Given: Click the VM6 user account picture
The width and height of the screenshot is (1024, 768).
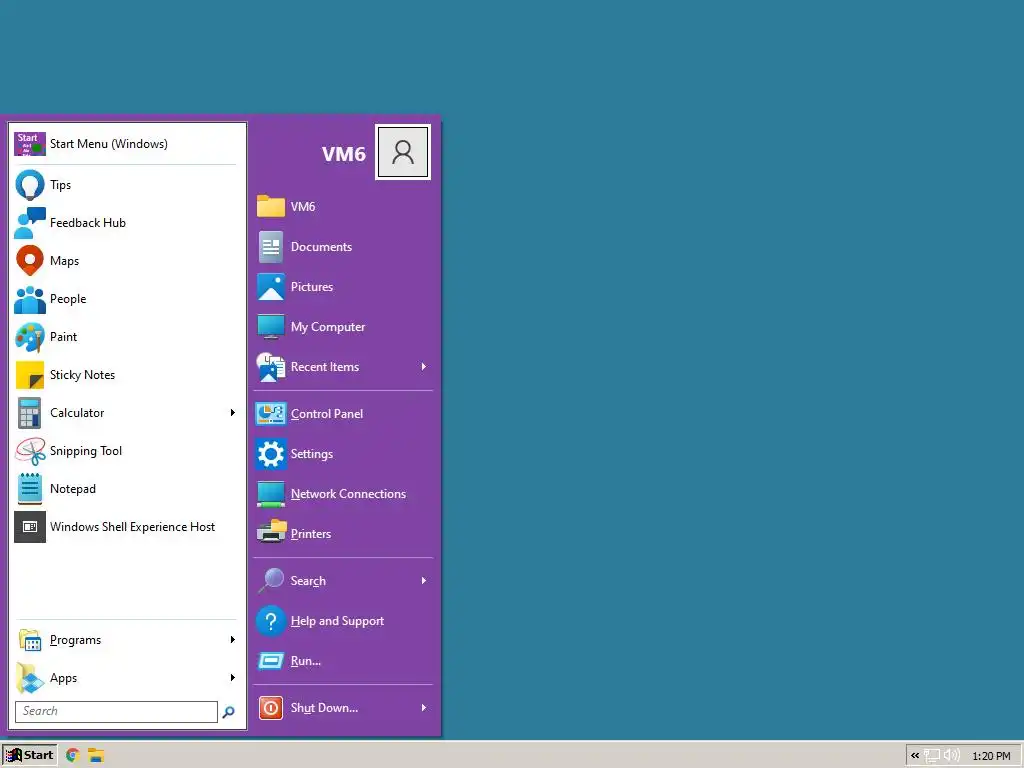Looking at the screenshot, I should click(x=403, y=152).
